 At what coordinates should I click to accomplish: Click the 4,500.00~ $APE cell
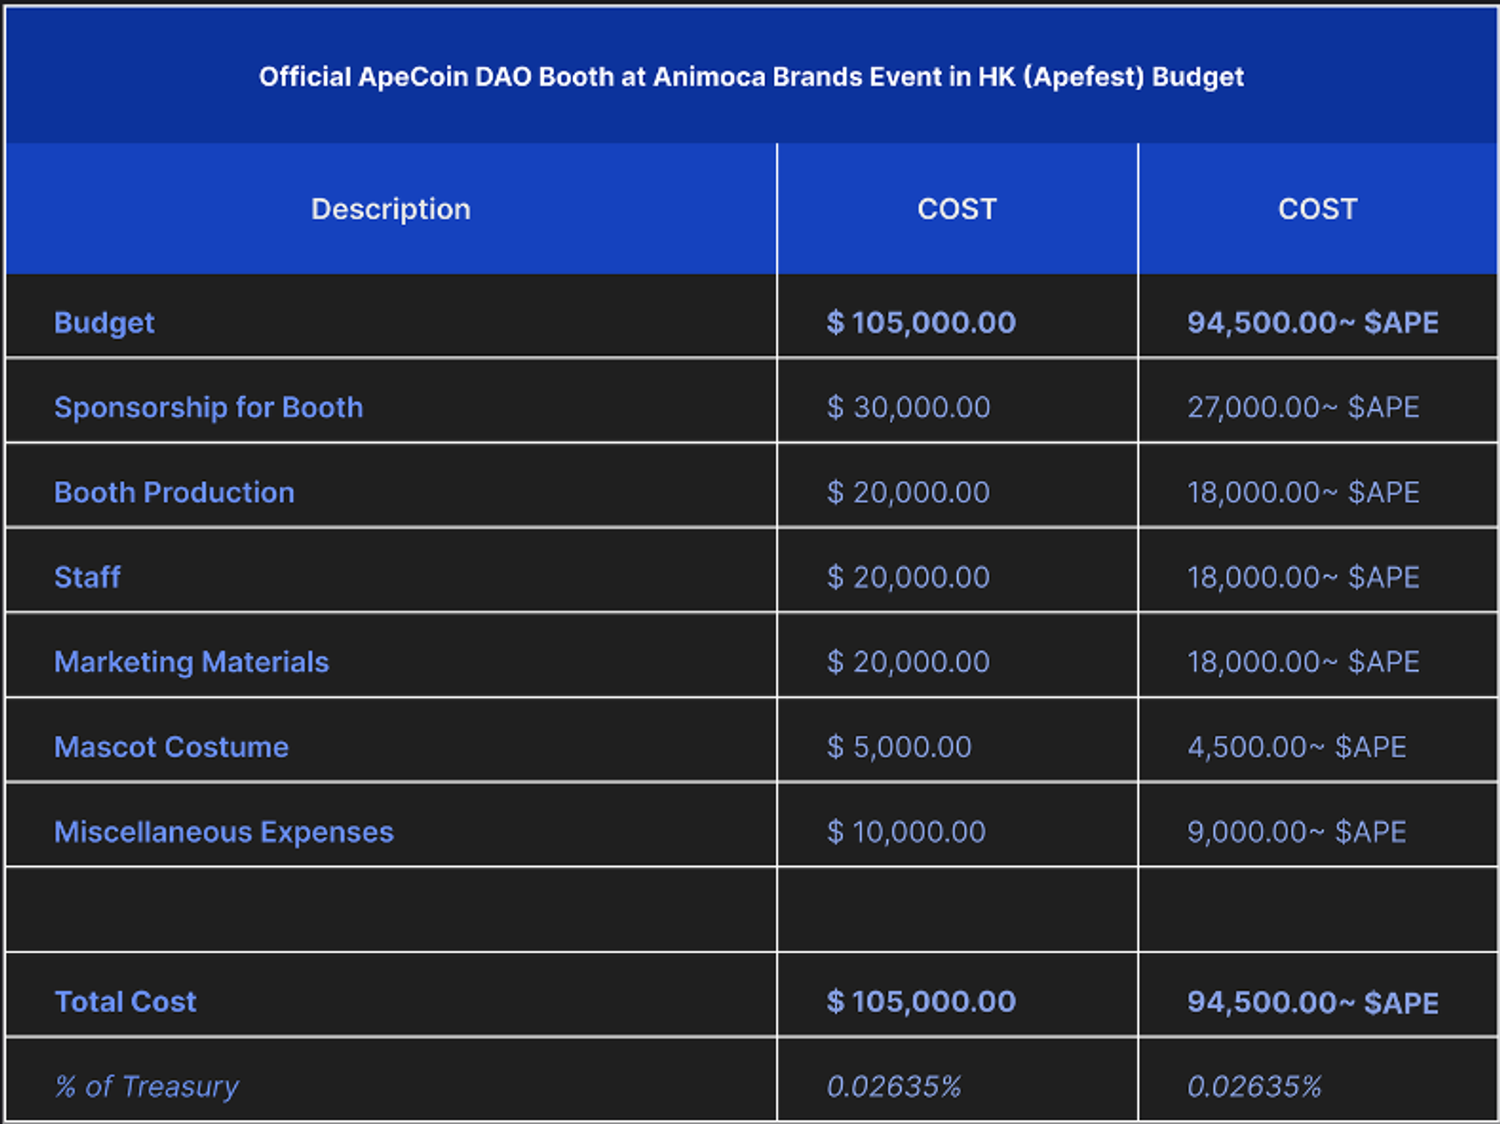tap(1296, 747)
